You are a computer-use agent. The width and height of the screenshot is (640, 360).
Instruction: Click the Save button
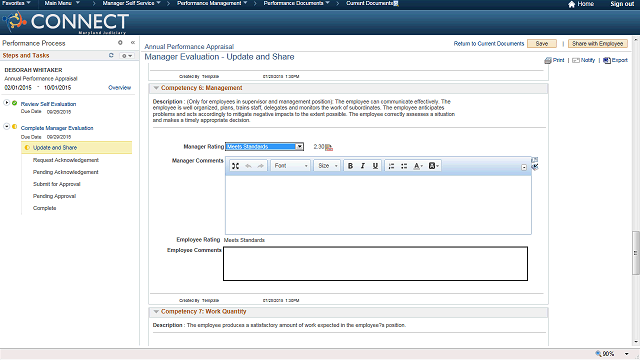coord(542,44)
